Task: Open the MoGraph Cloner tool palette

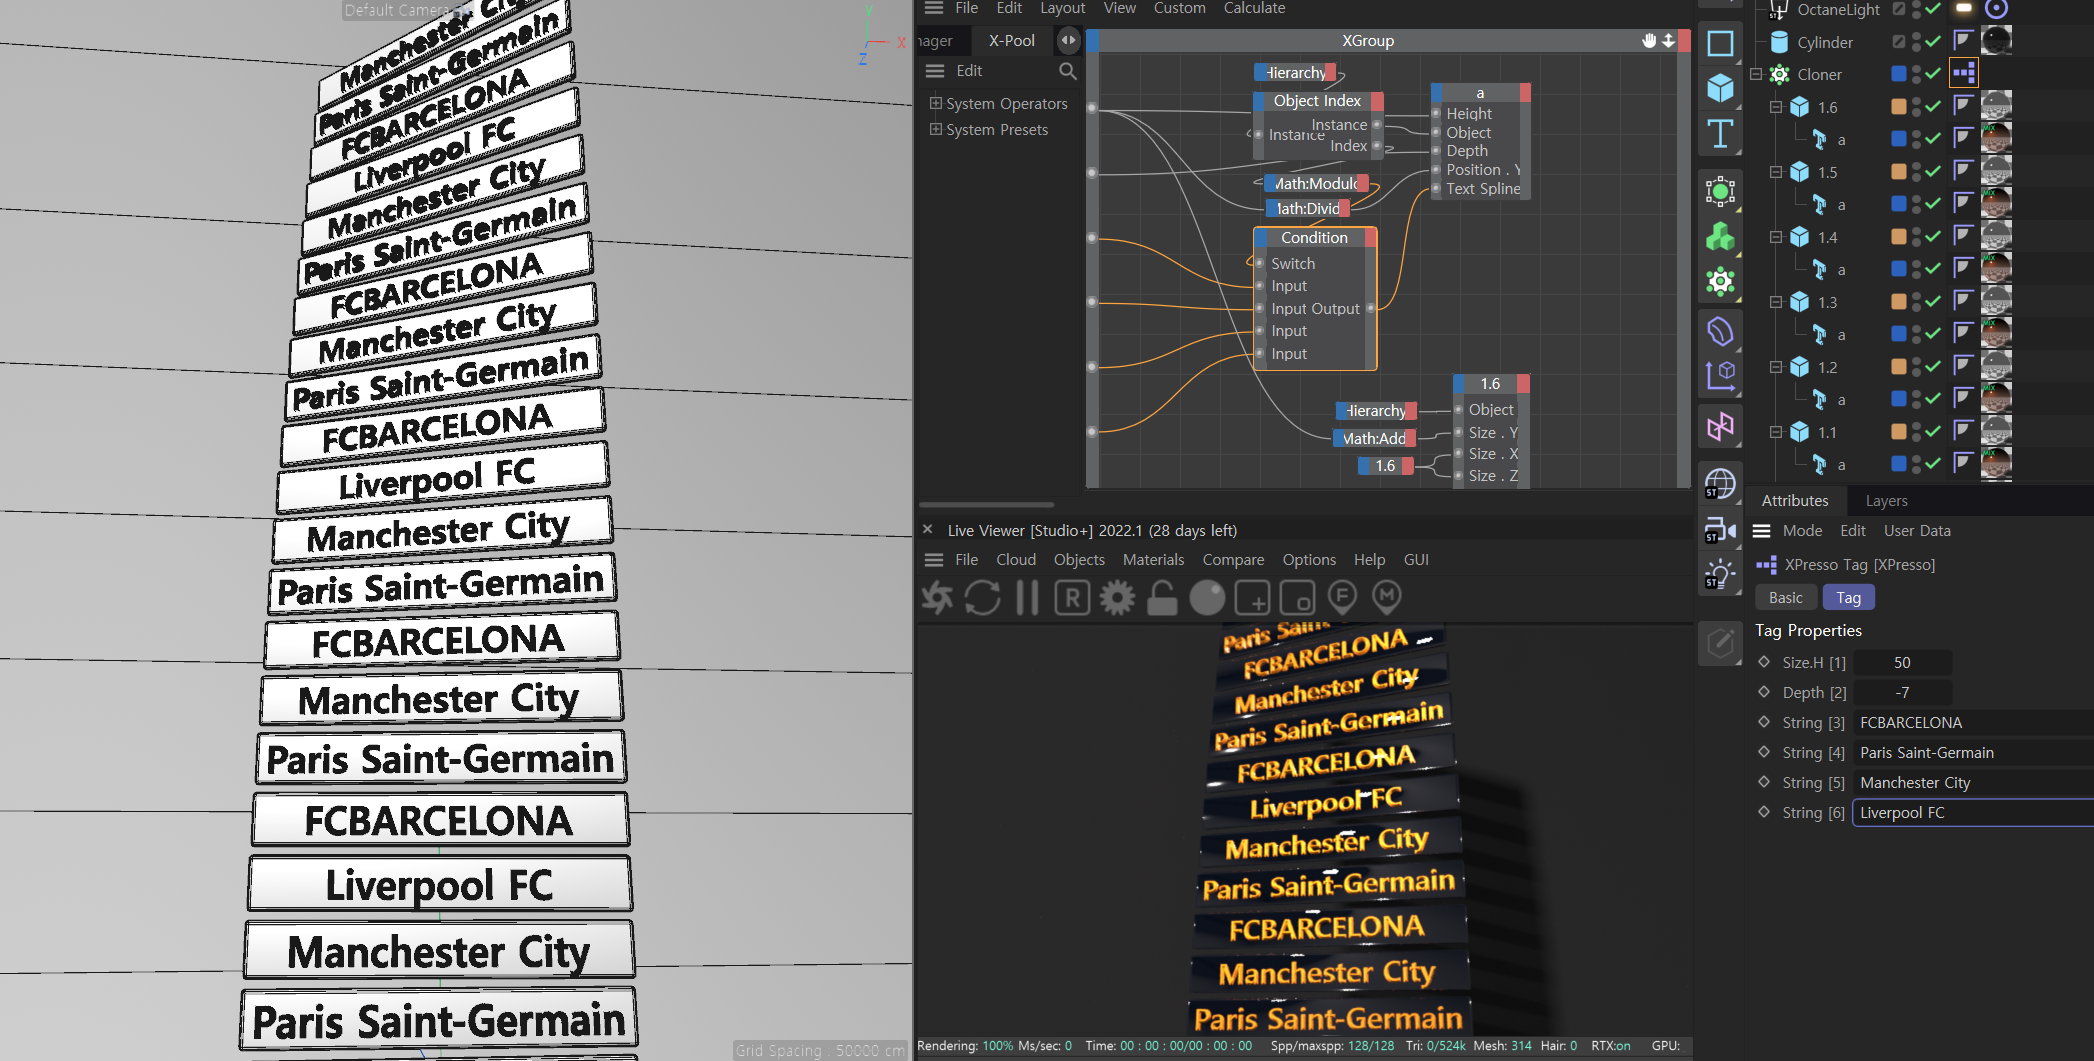Action: (x=1720, y=282)
